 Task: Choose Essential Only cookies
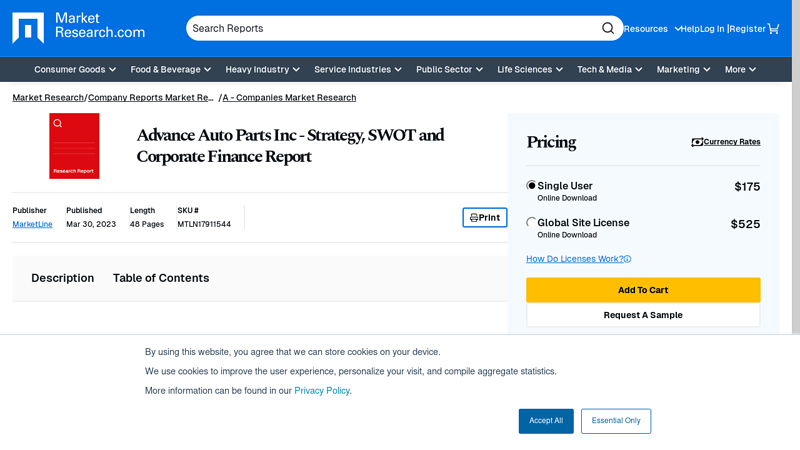[616, 421]
